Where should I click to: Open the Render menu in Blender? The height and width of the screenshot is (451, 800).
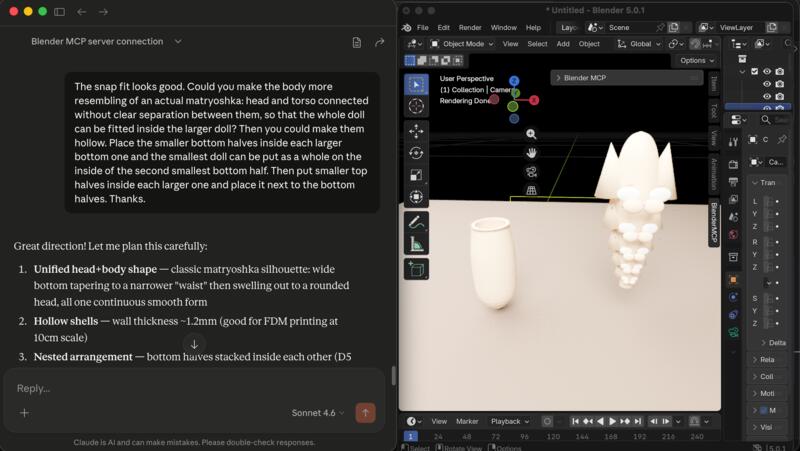point(470,28)
